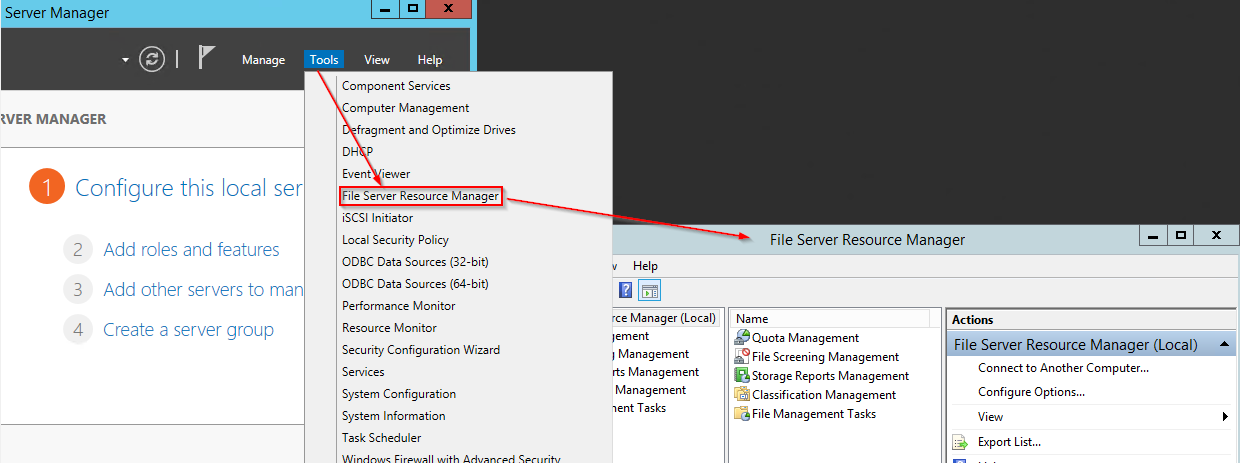Click Configure Options action

pyautogui.click(x=1031, y=392)
